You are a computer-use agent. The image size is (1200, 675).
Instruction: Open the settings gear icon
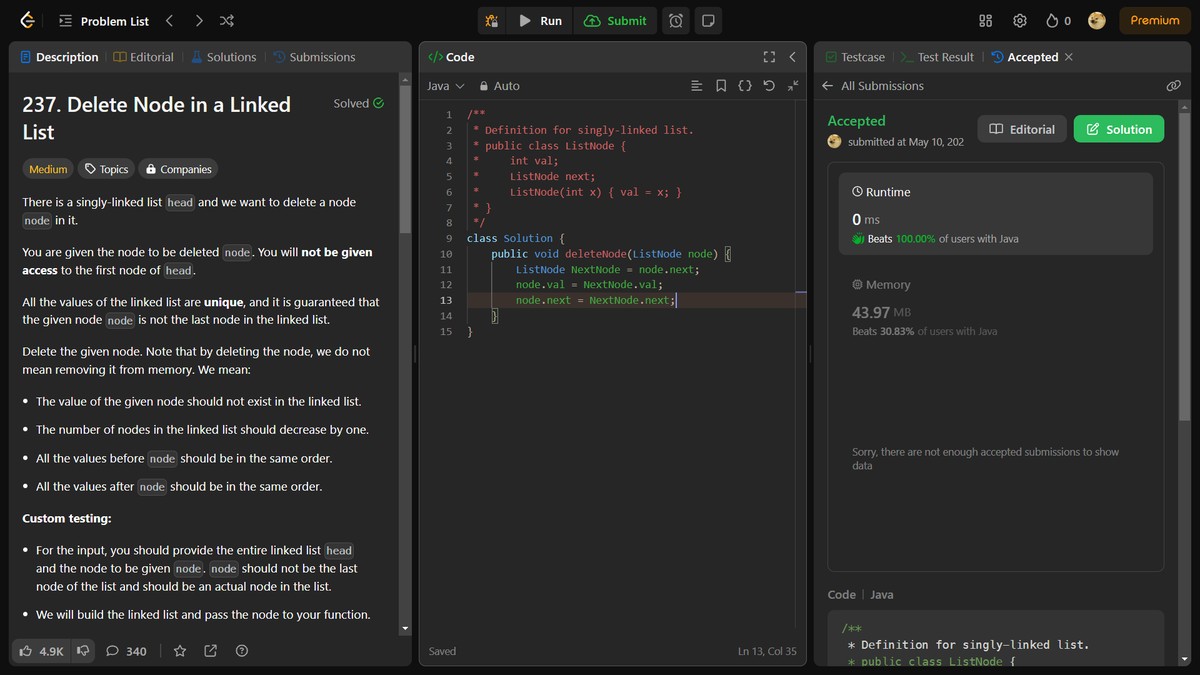pos(1020,21)
